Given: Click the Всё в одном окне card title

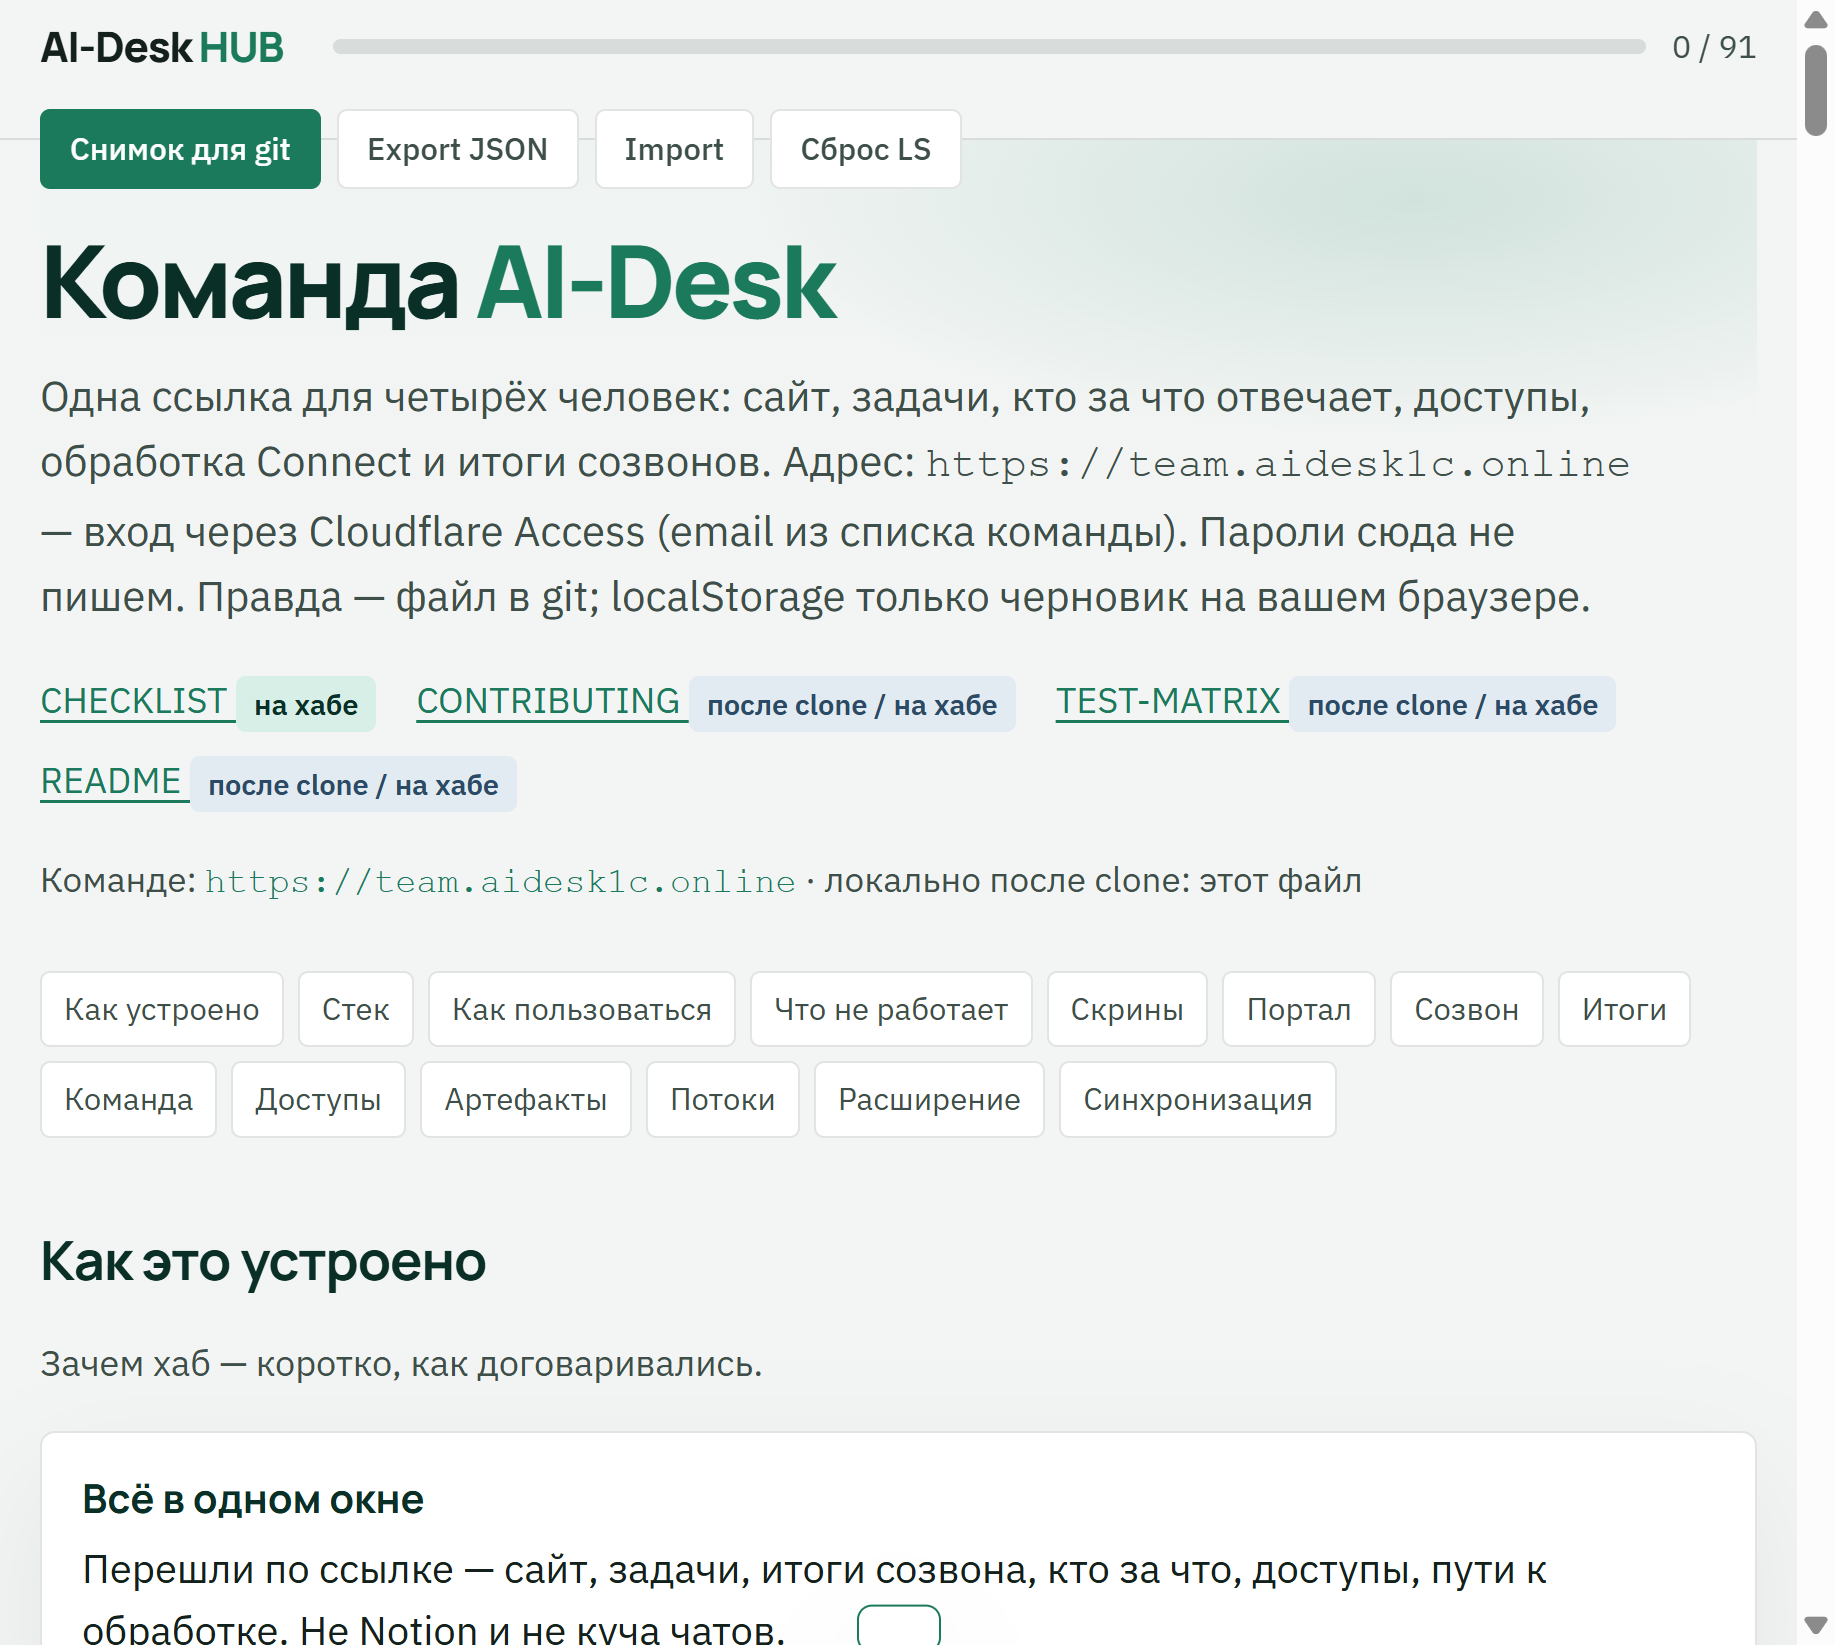Looking at the screenshot, I should pos(253,1500).
